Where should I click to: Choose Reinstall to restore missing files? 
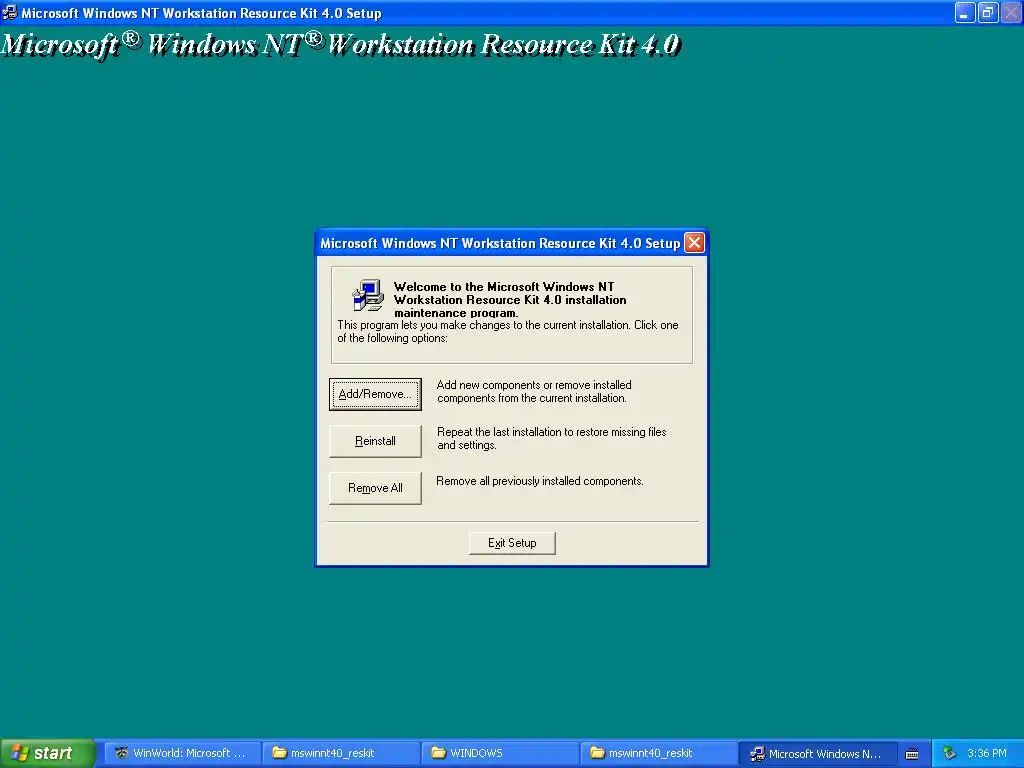click(x=375, y=441)
